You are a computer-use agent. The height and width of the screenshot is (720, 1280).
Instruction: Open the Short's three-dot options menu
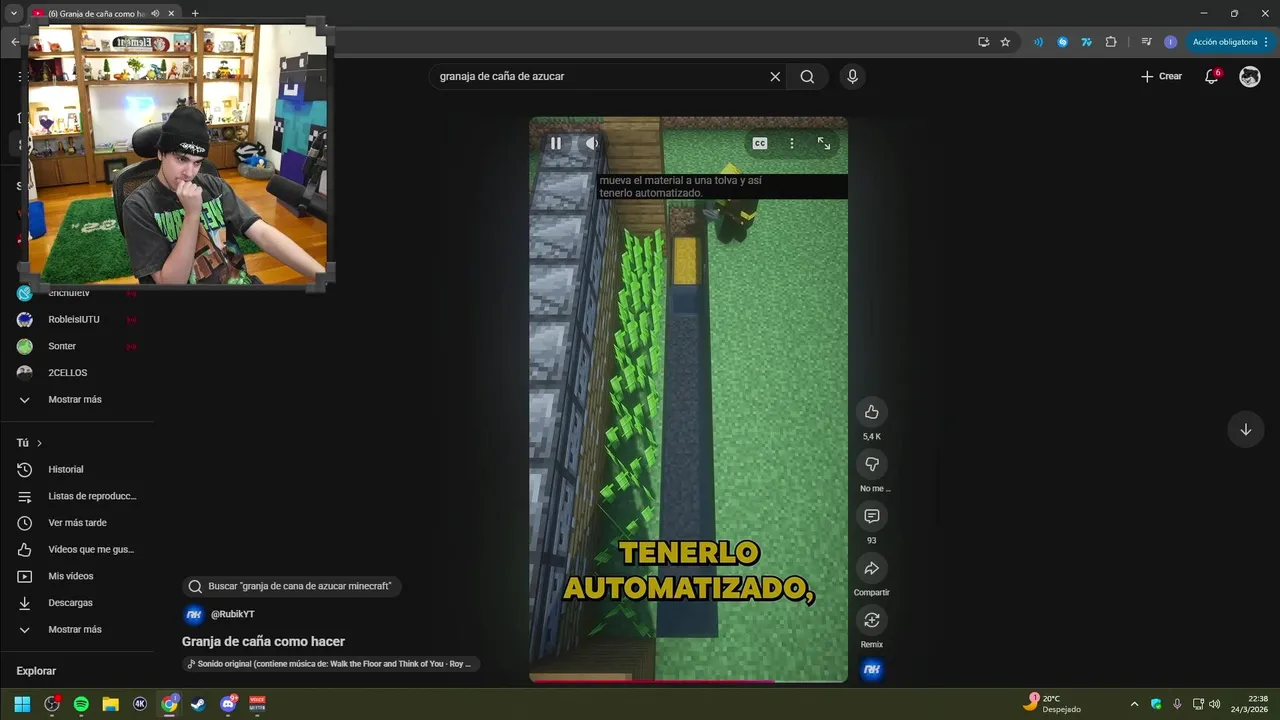(x=792, y=143)
